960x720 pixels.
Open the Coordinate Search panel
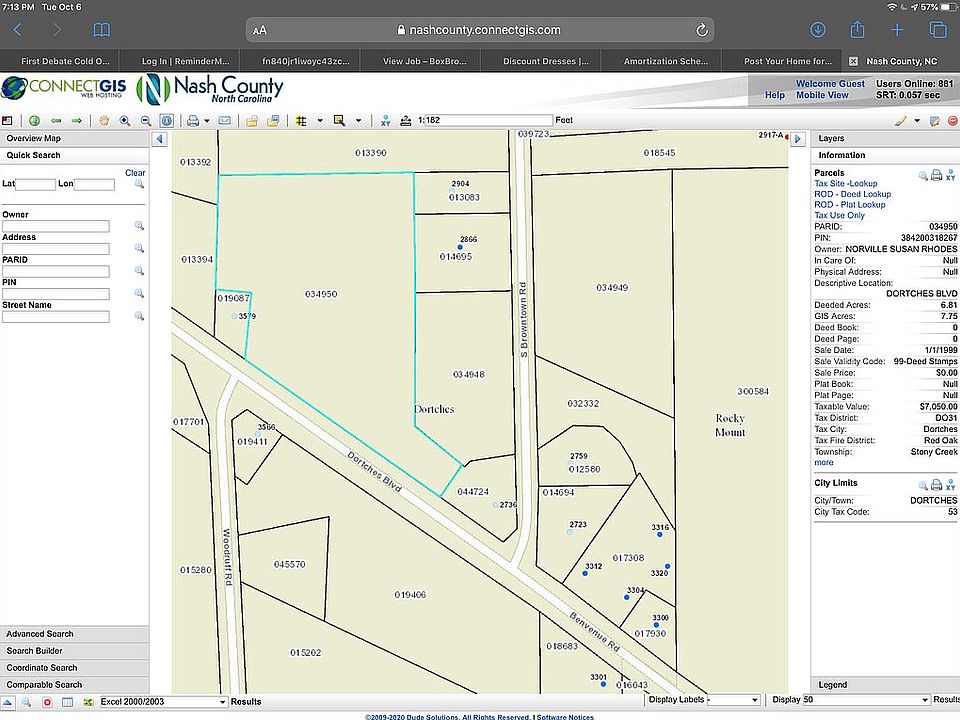pyautogui.click(x=74, y=668)
